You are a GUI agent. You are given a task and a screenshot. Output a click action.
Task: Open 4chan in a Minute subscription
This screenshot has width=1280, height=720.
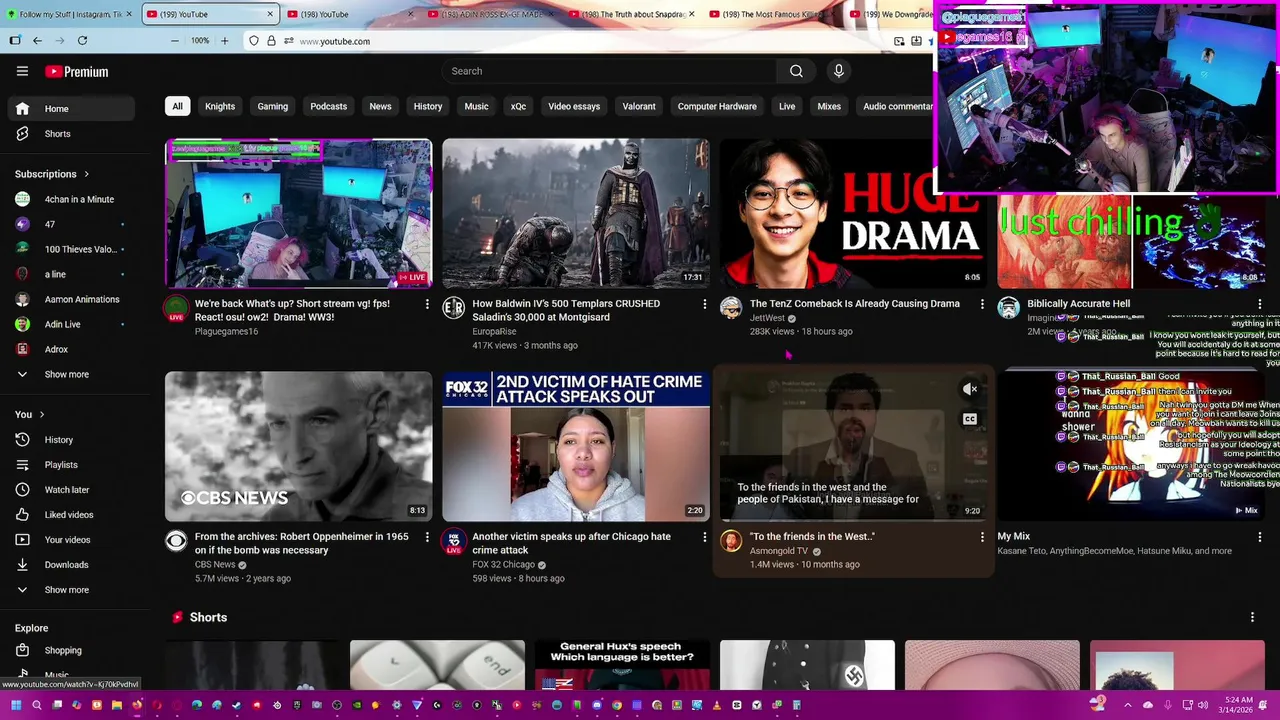(71, 199)
